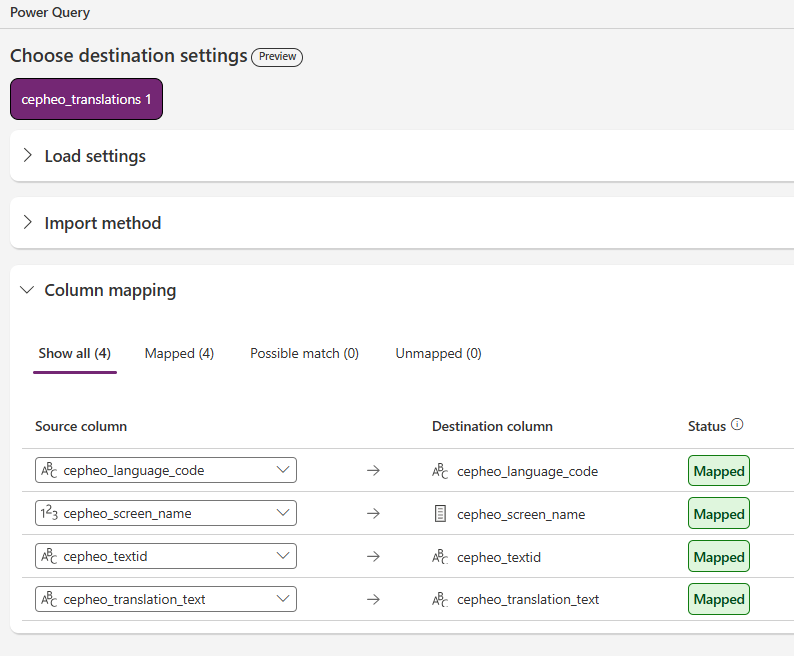Click text type icon beside destination cepheo_textid
Screen dimensions: 794x656
(440, 557)
